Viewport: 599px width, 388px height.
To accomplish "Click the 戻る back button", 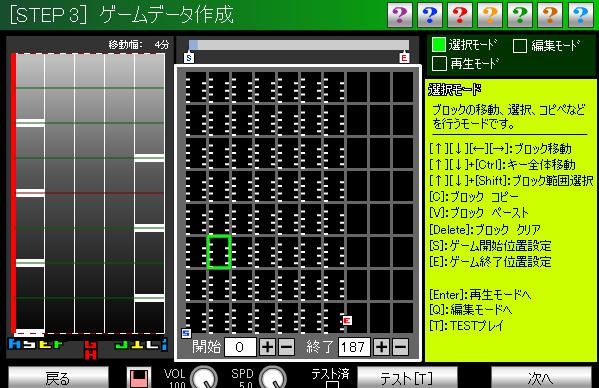I will tap(58, 378).
